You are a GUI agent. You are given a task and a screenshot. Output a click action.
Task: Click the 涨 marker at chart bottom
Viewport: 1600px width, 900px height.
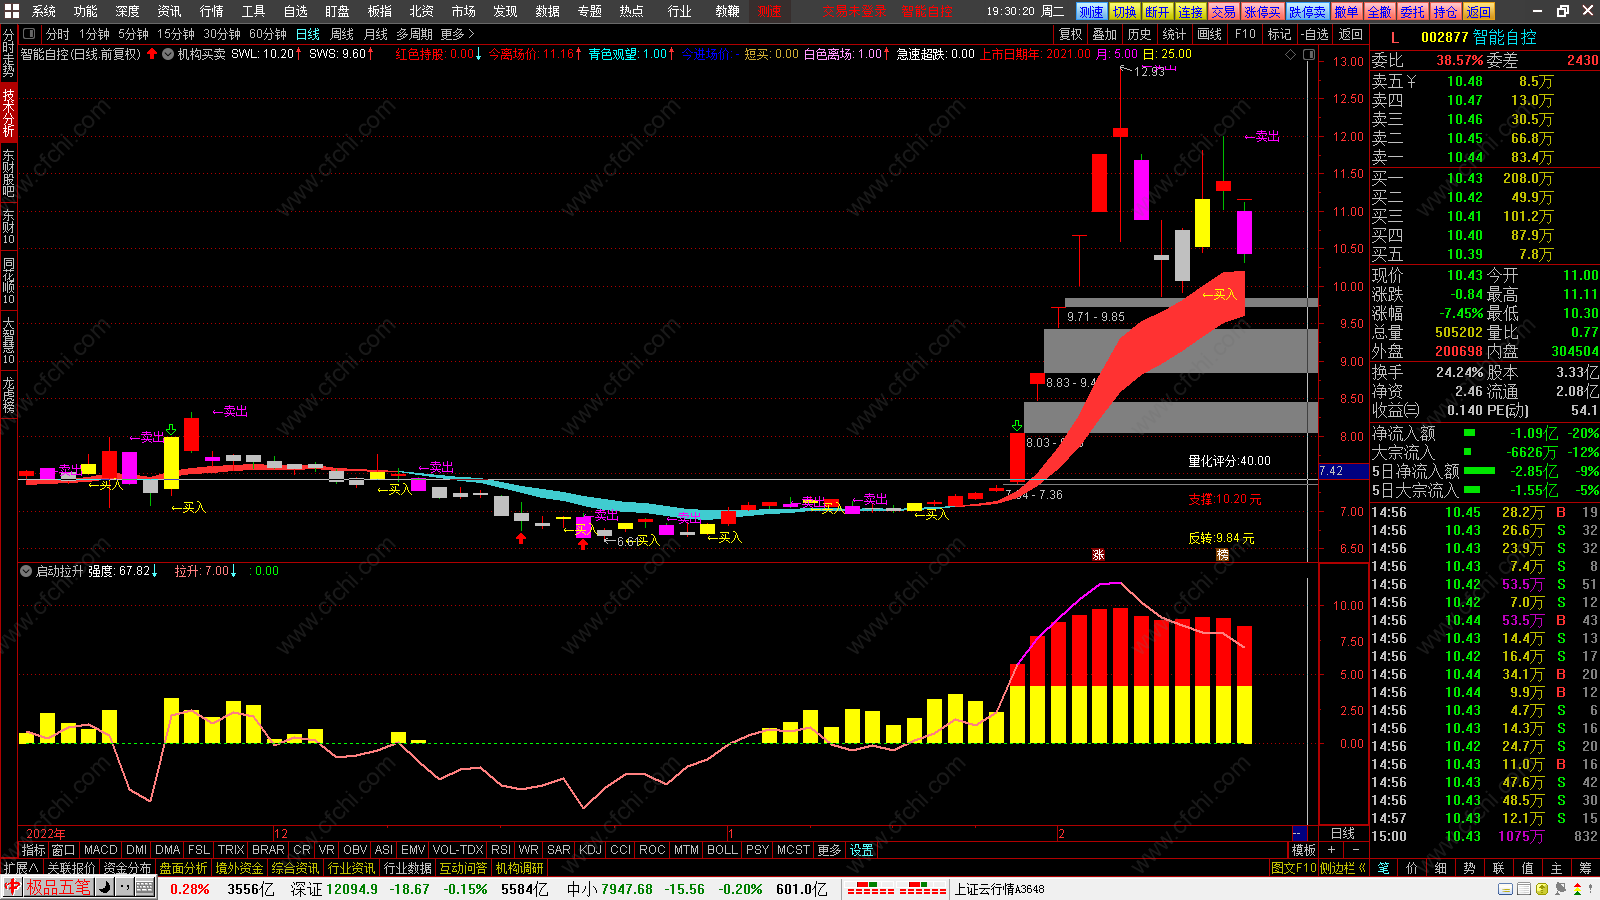[x=1098, y=555]
